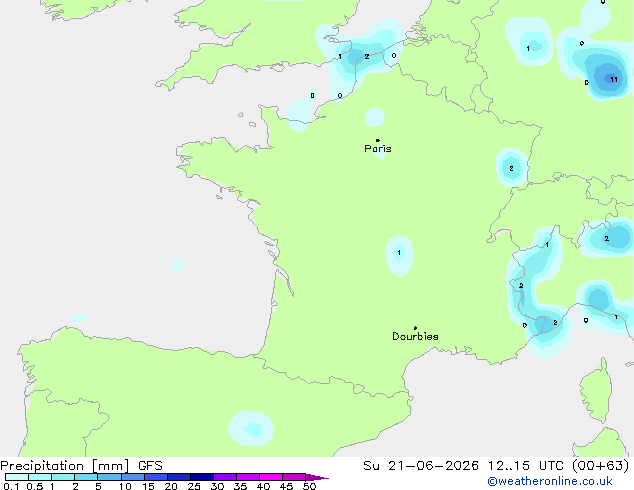Click the '45' legend scale label
The height and width of the screenshot is (490, 634).
click(286, 486)
